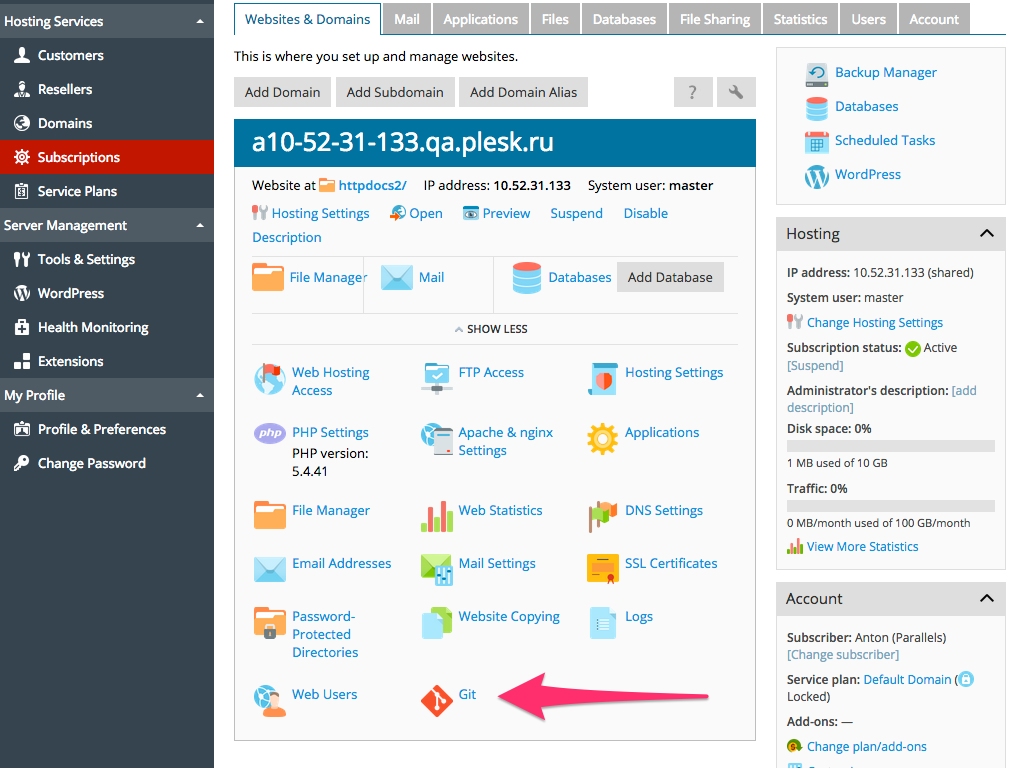
Task: Open the Git icon
Action: [437, 699]
